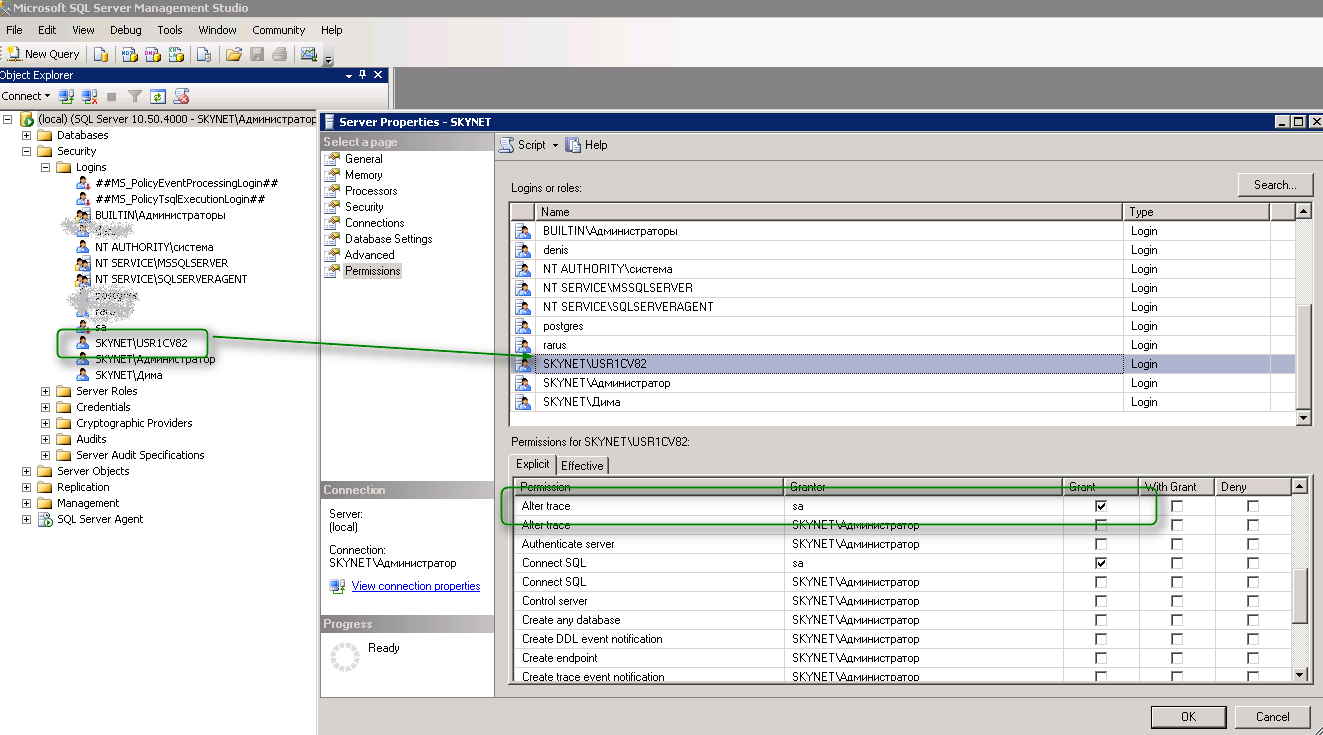Open the File menu

14,30
